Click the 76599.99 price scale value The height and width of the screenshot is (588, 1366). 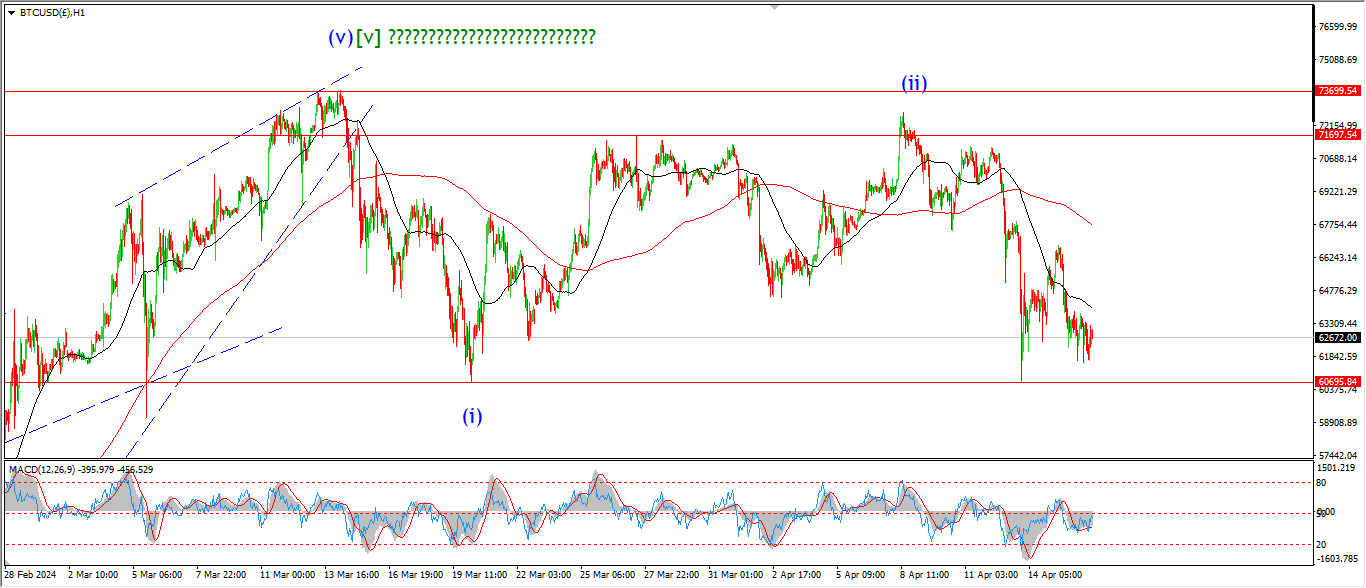(1337, 27)
